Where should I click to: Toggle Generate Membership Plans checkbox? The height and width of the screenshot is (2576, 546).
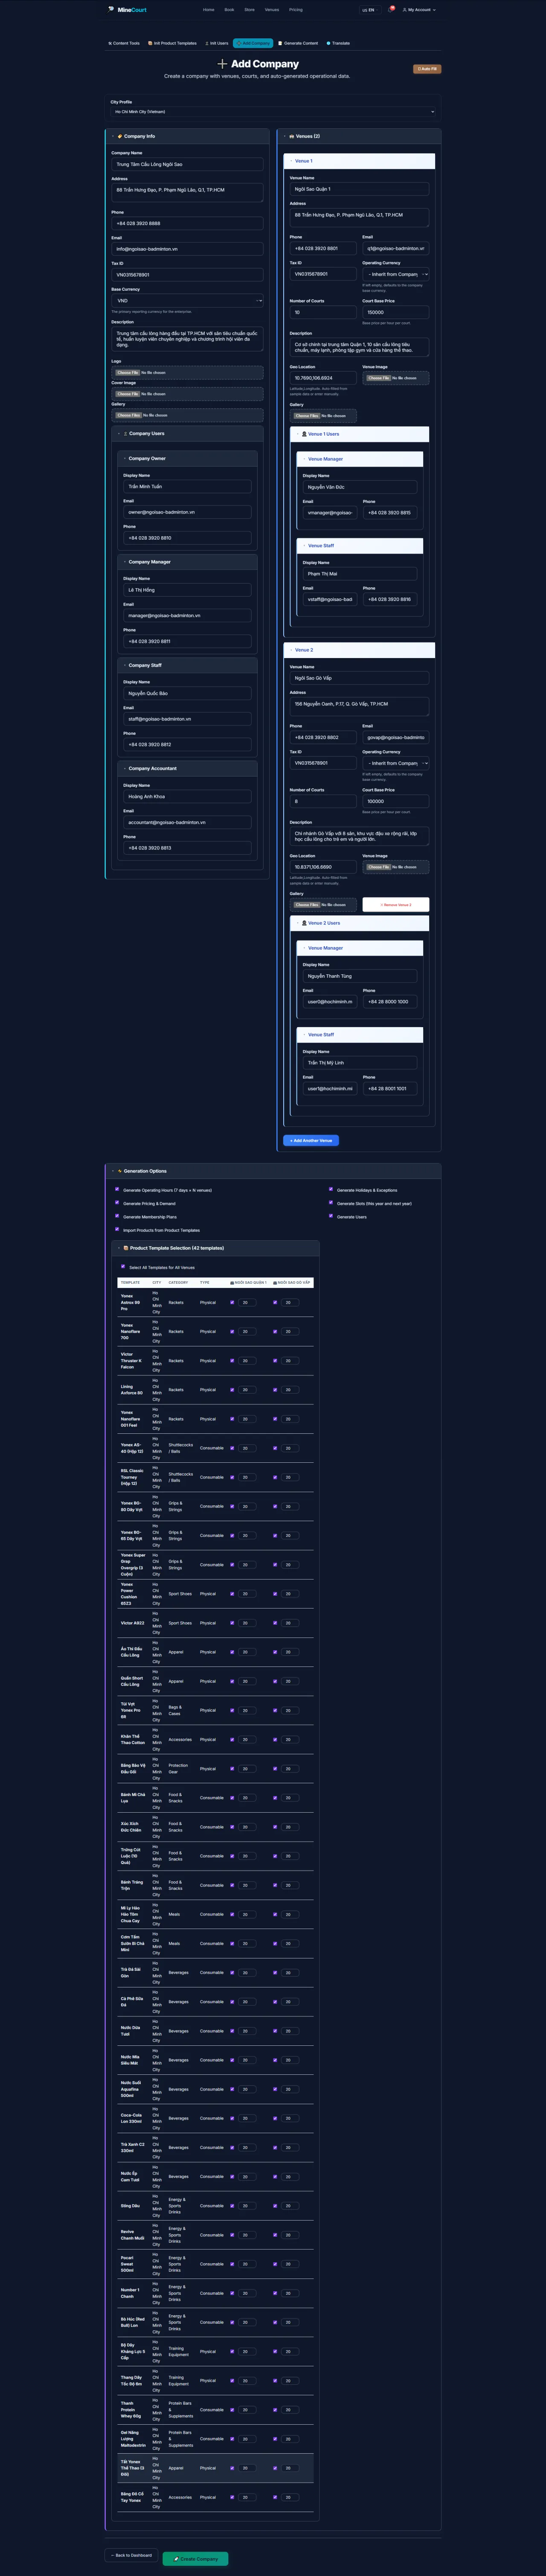pyautogui.click(x=117, y=1216)
